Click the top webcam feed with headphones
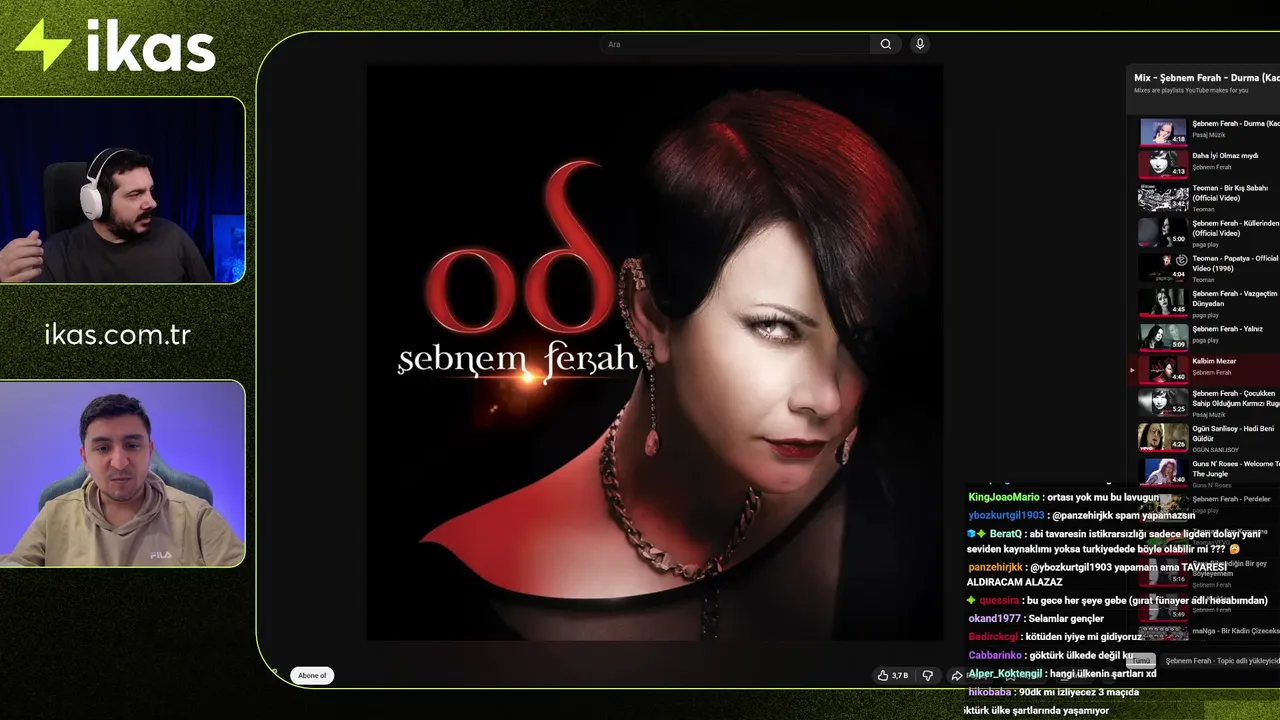Image resolution: width=1280 pixels, height=720 pixels. pos(122,190)
